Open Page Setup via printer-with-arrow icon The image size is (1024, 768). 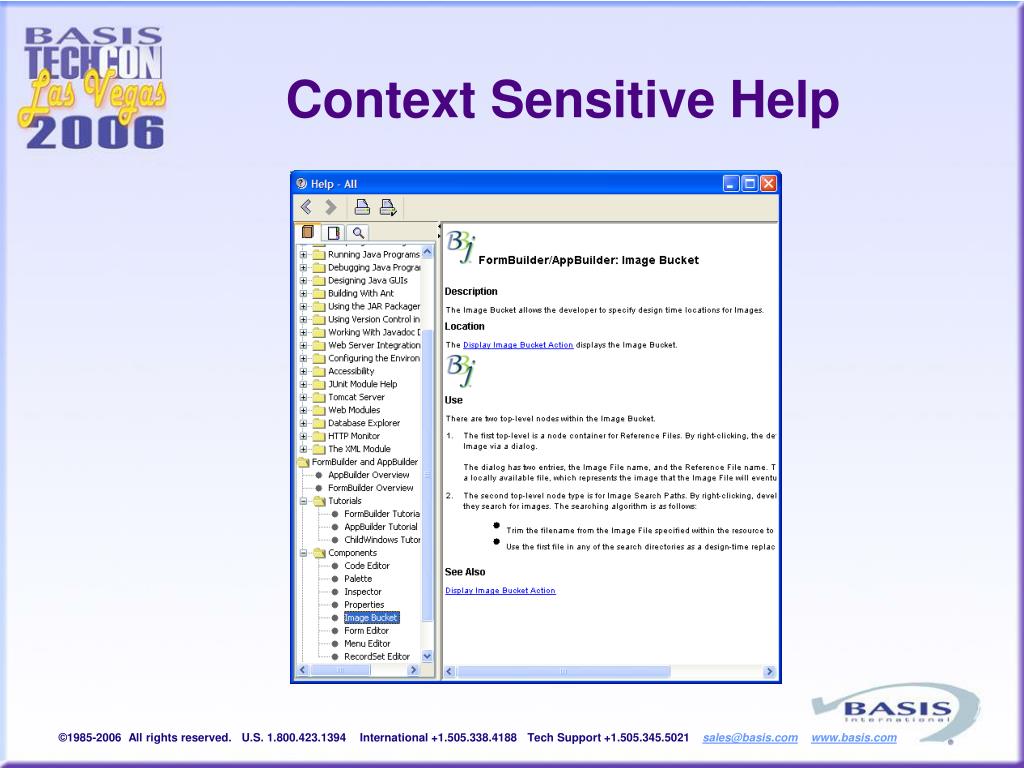tap(388, 208)
